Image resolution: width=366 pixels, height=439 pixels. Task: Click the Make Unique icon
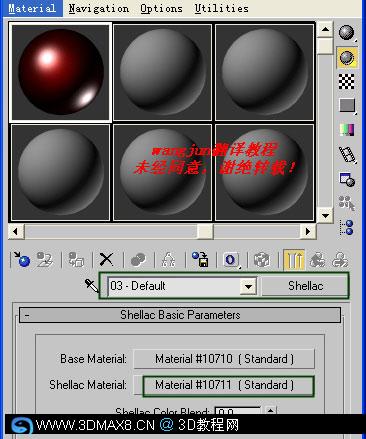click(169, 259)
